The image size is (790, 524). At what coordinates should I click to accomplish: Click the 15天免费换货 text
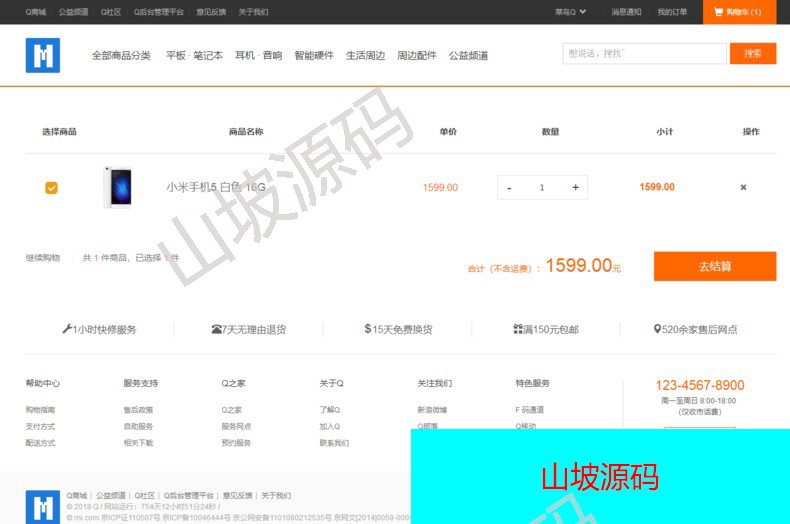[x=402, y=330]
